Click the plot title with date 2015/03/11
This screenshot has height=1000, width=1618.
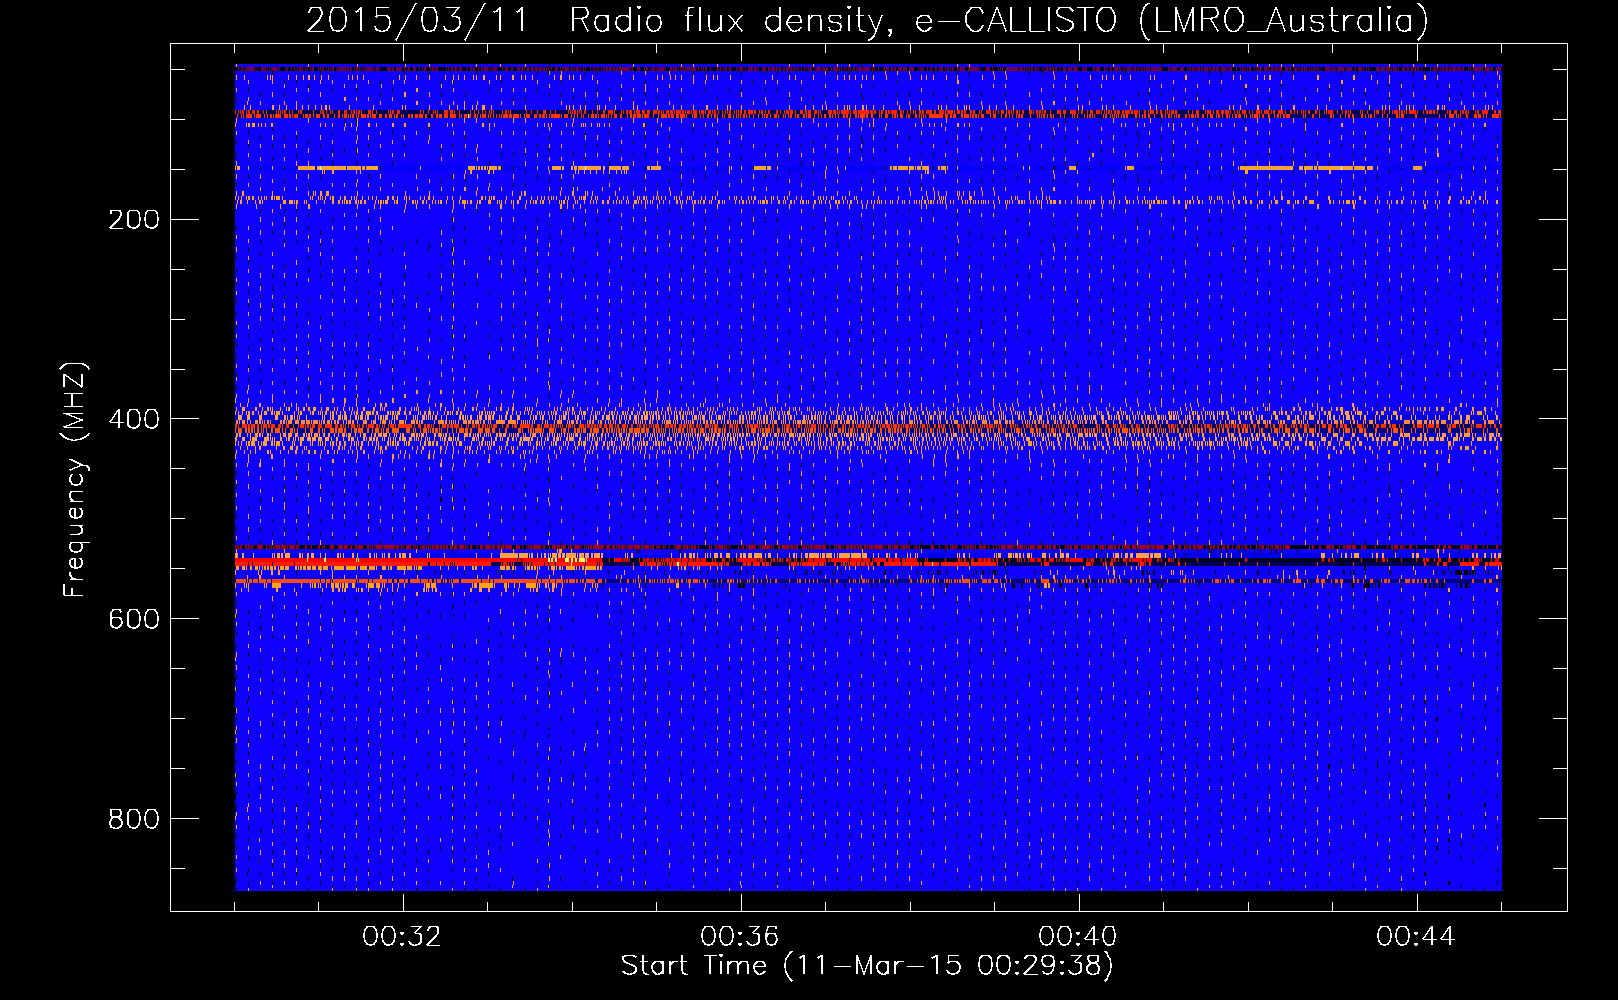point(867,20)
